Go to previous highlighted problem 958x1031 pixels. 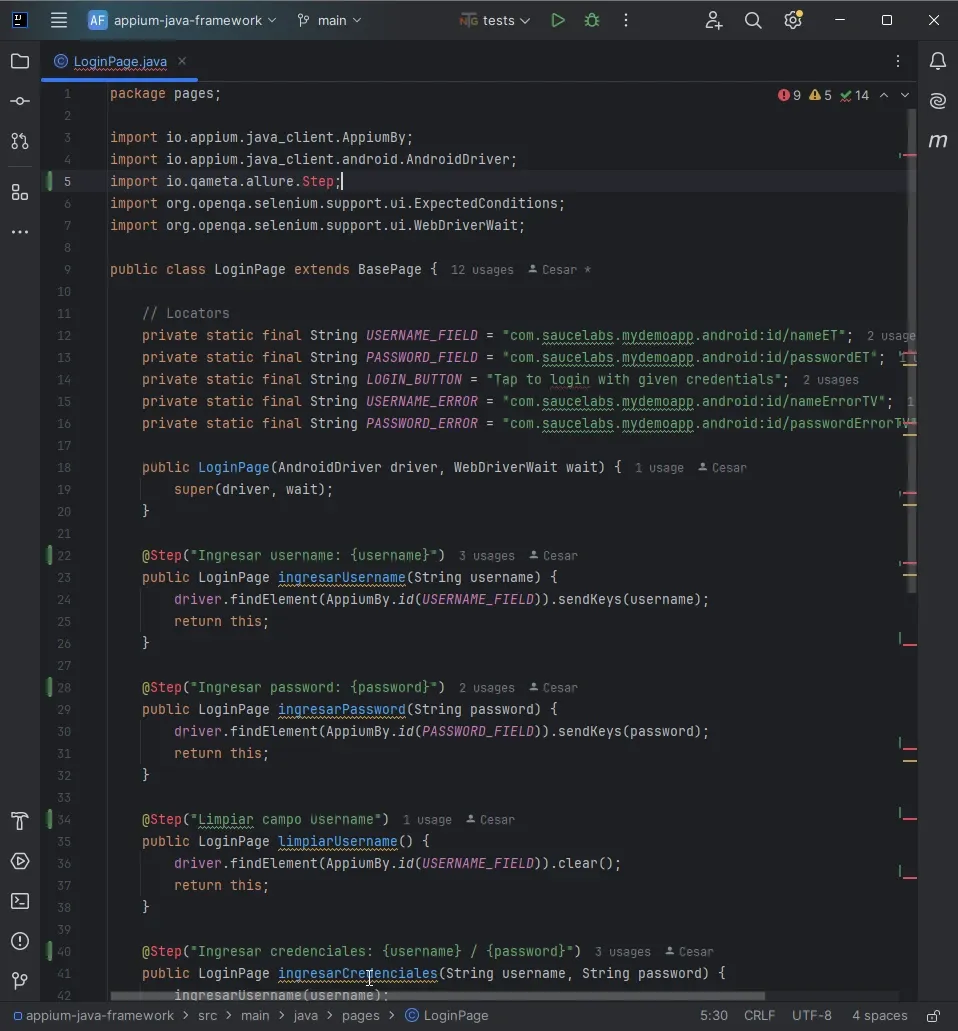coord(884,95)
